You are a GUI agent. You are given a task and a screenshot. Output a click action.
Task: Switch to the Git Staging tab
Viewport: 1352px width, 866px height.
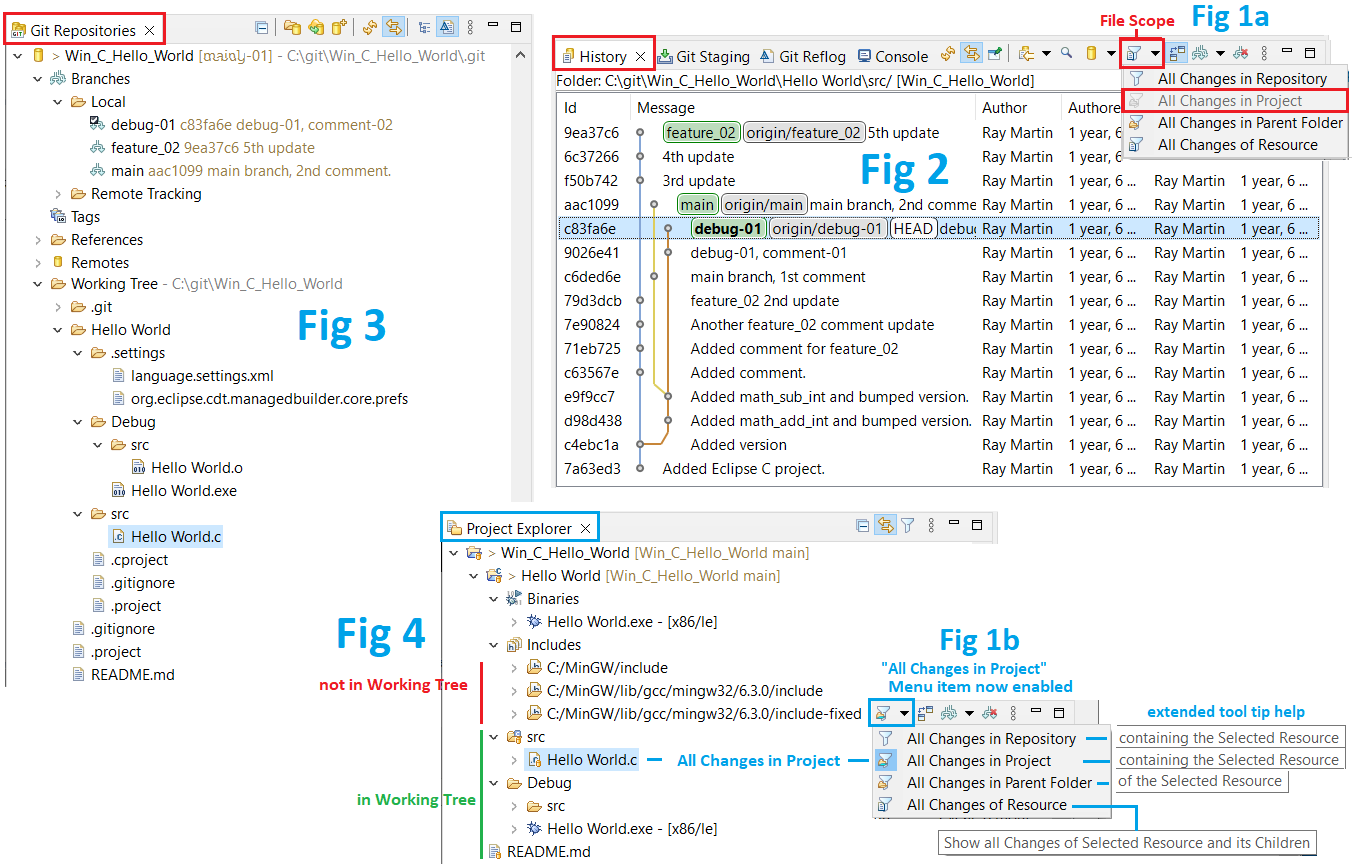pos(705,57)
